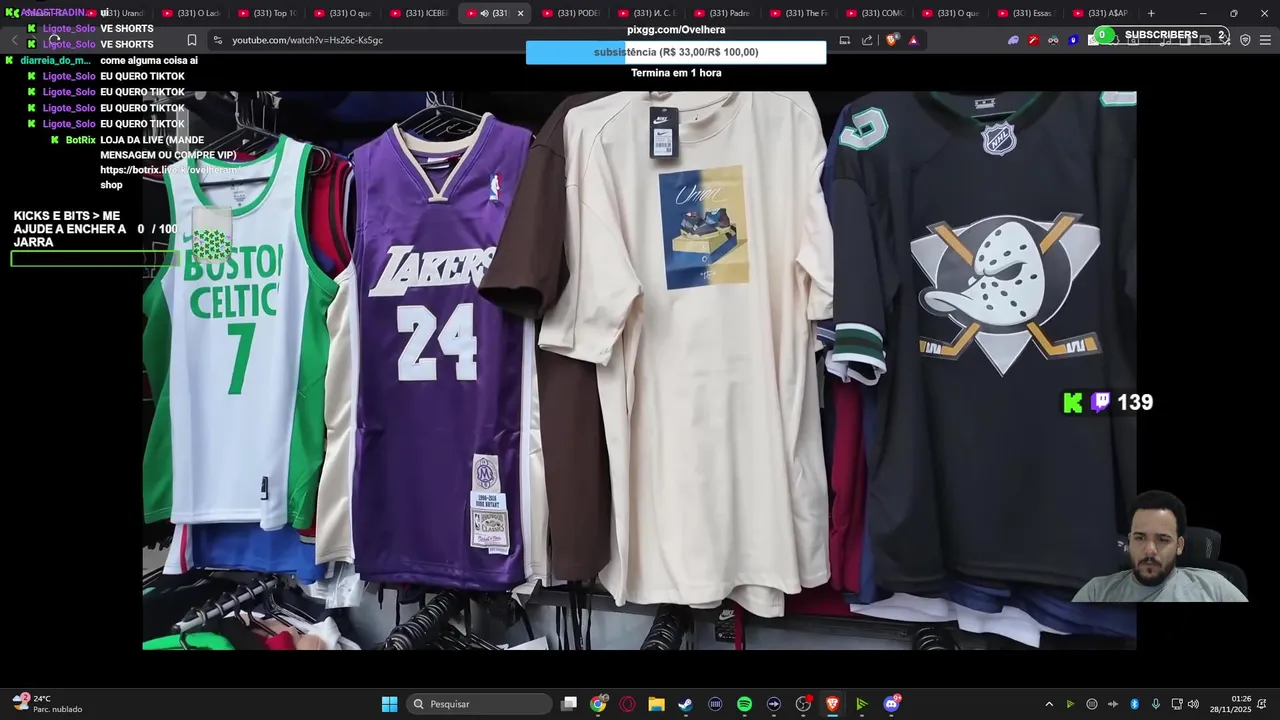1280x720 pixels.
Task: Click the Bluetooth tray icon
Action: (1134, 704)
